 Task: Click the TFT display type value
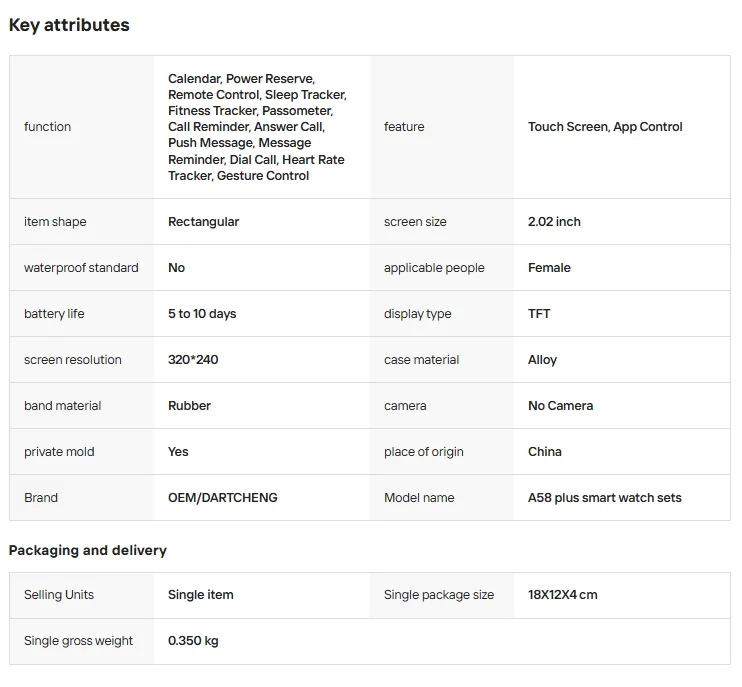(539, 314)
